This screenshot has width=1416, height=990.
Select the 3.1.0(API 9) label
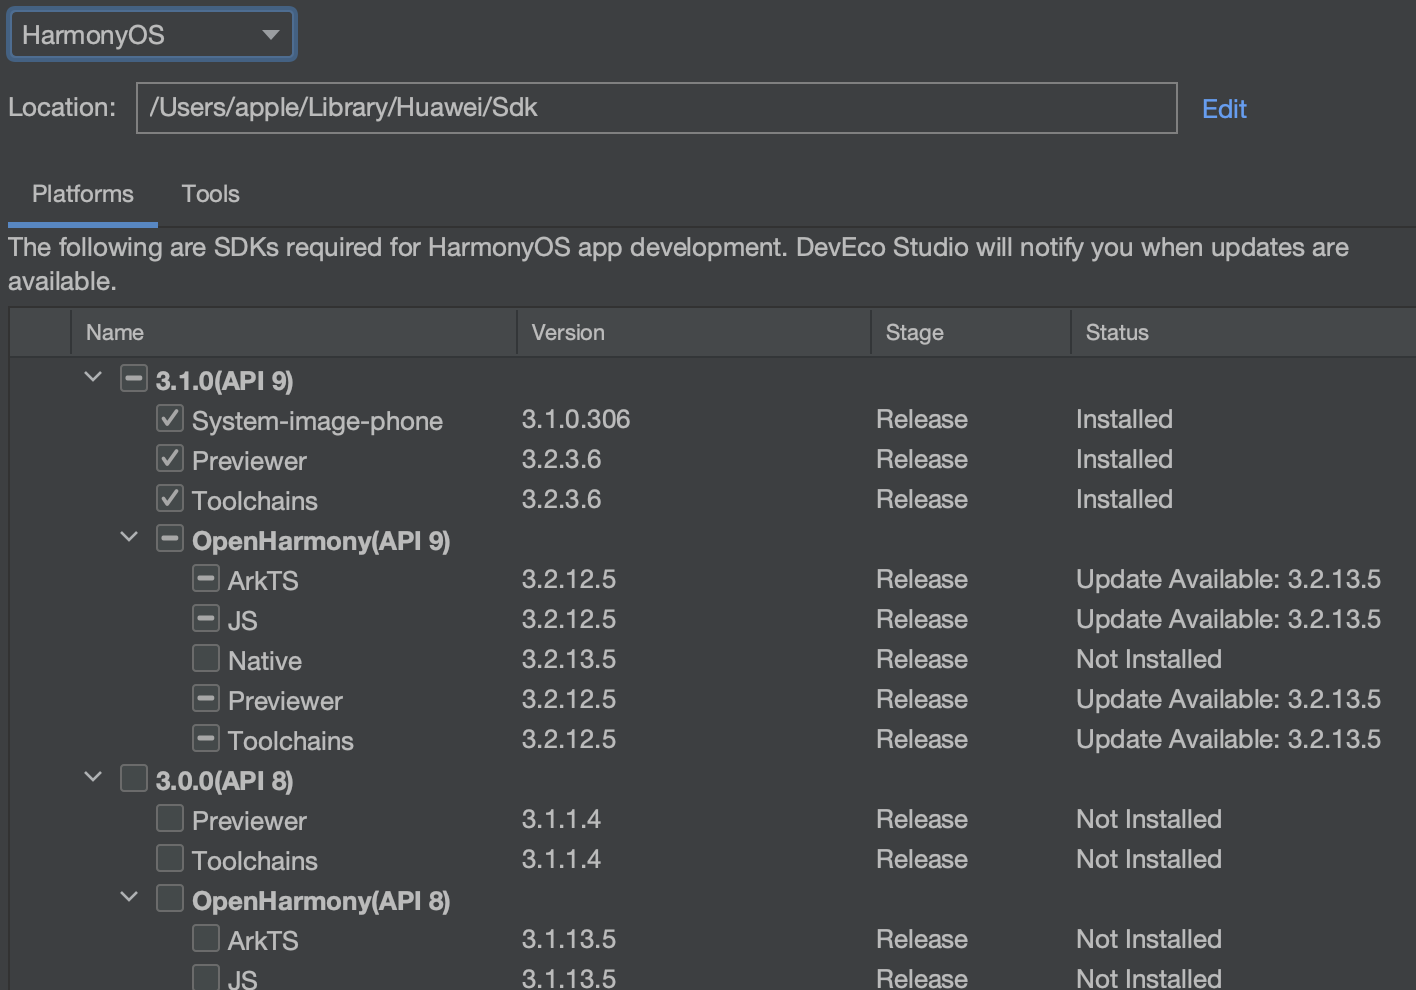point(224,381)
